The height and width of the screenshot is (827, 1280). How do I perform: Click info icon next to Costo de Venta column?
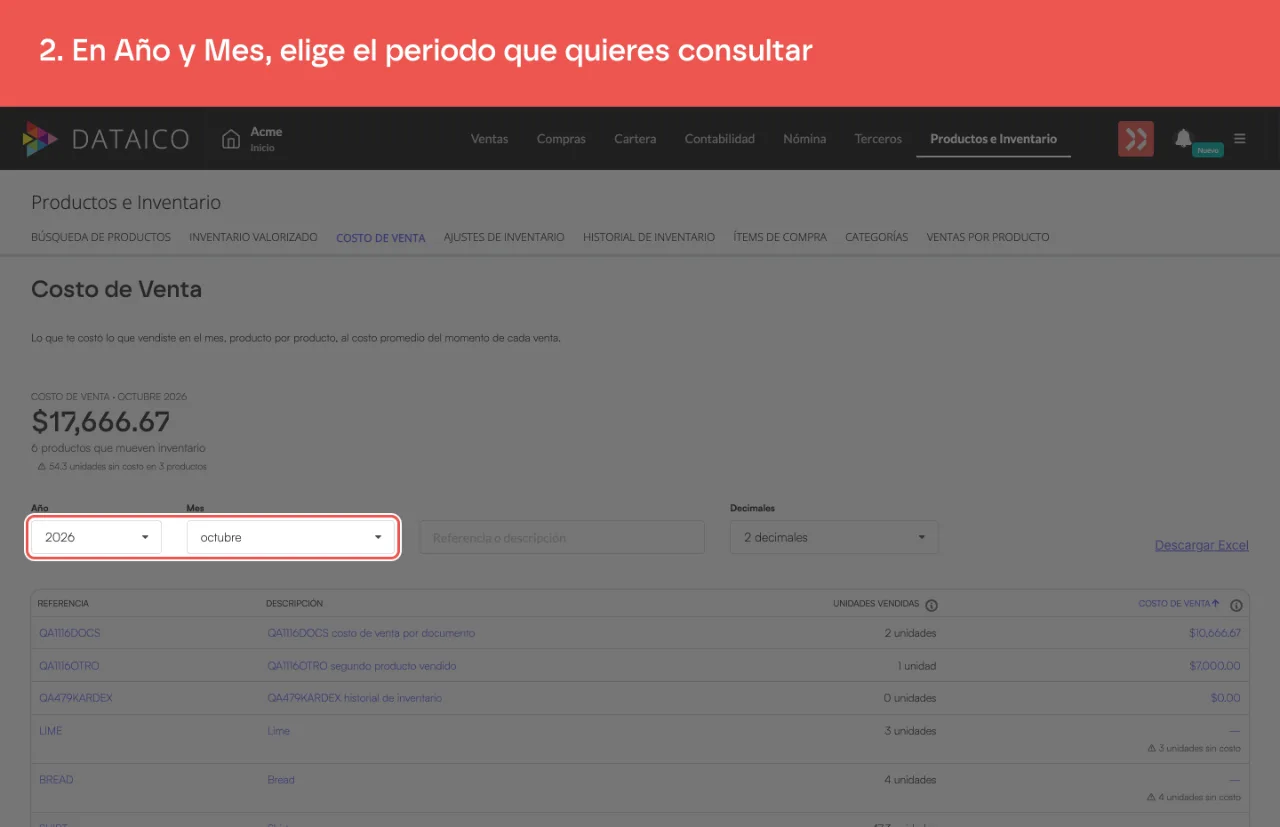click(x=1236, y=605)
